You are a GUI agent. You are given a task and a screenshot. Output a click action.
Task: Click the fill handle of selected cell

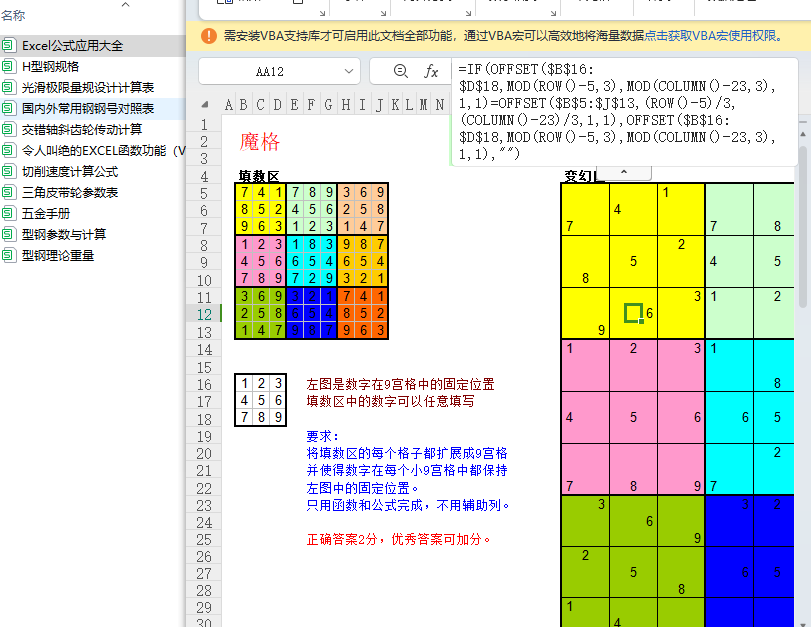tap(641, 321)
